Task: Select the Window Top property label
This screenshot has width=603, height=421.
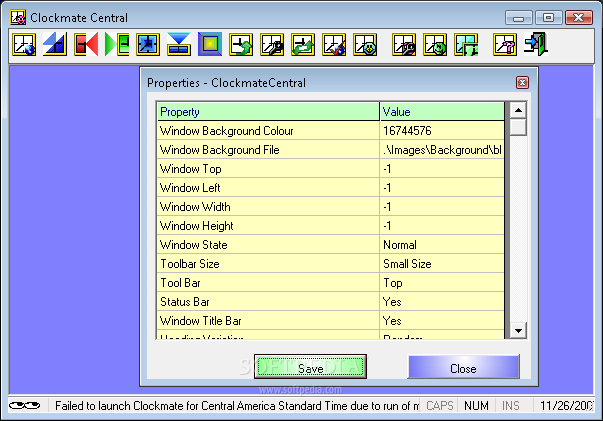Action: [x=190, y=169]
